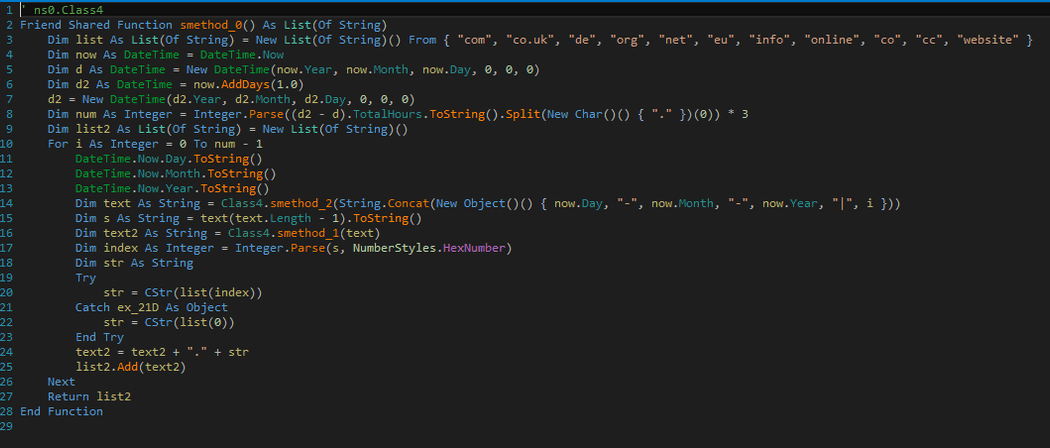Screen dimensions: 1050x448
Task: Click text.Length on line 15
Action: click(271, 218)
